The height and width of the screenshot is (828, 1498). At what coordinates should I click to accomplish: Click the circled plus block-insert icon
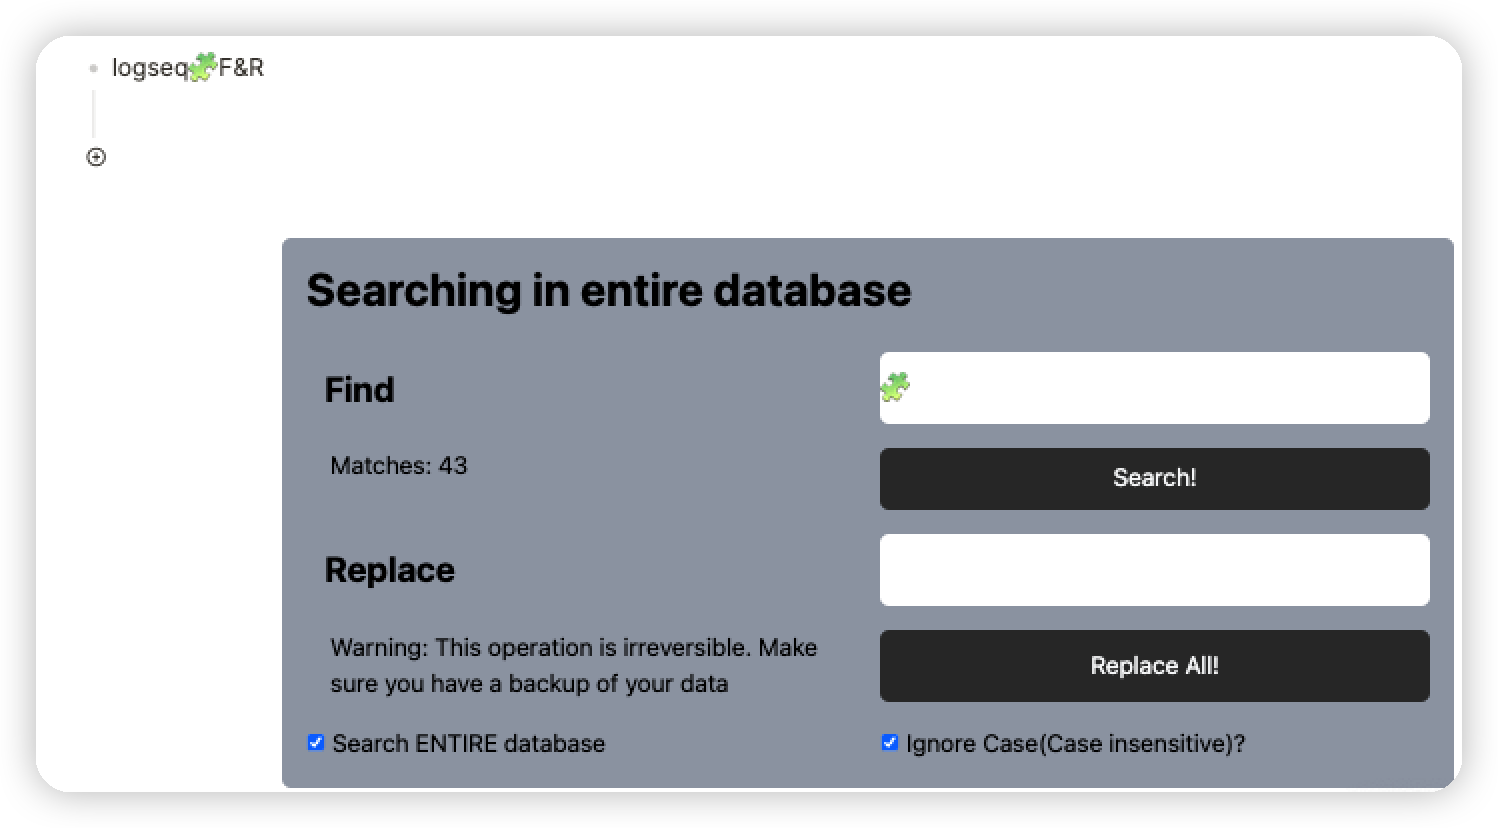pyautogui.click(x=95, y=157)
